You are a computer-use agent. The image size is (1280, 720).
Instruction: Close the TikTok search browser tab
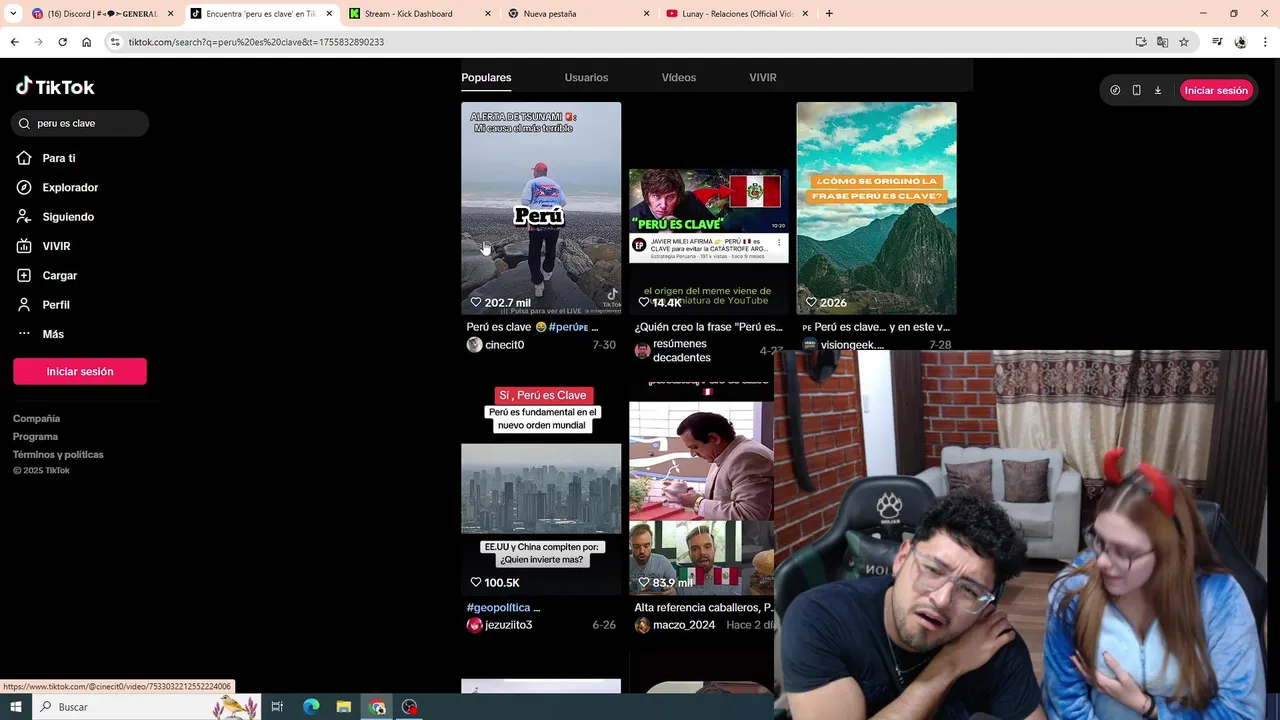pos(329,14)
